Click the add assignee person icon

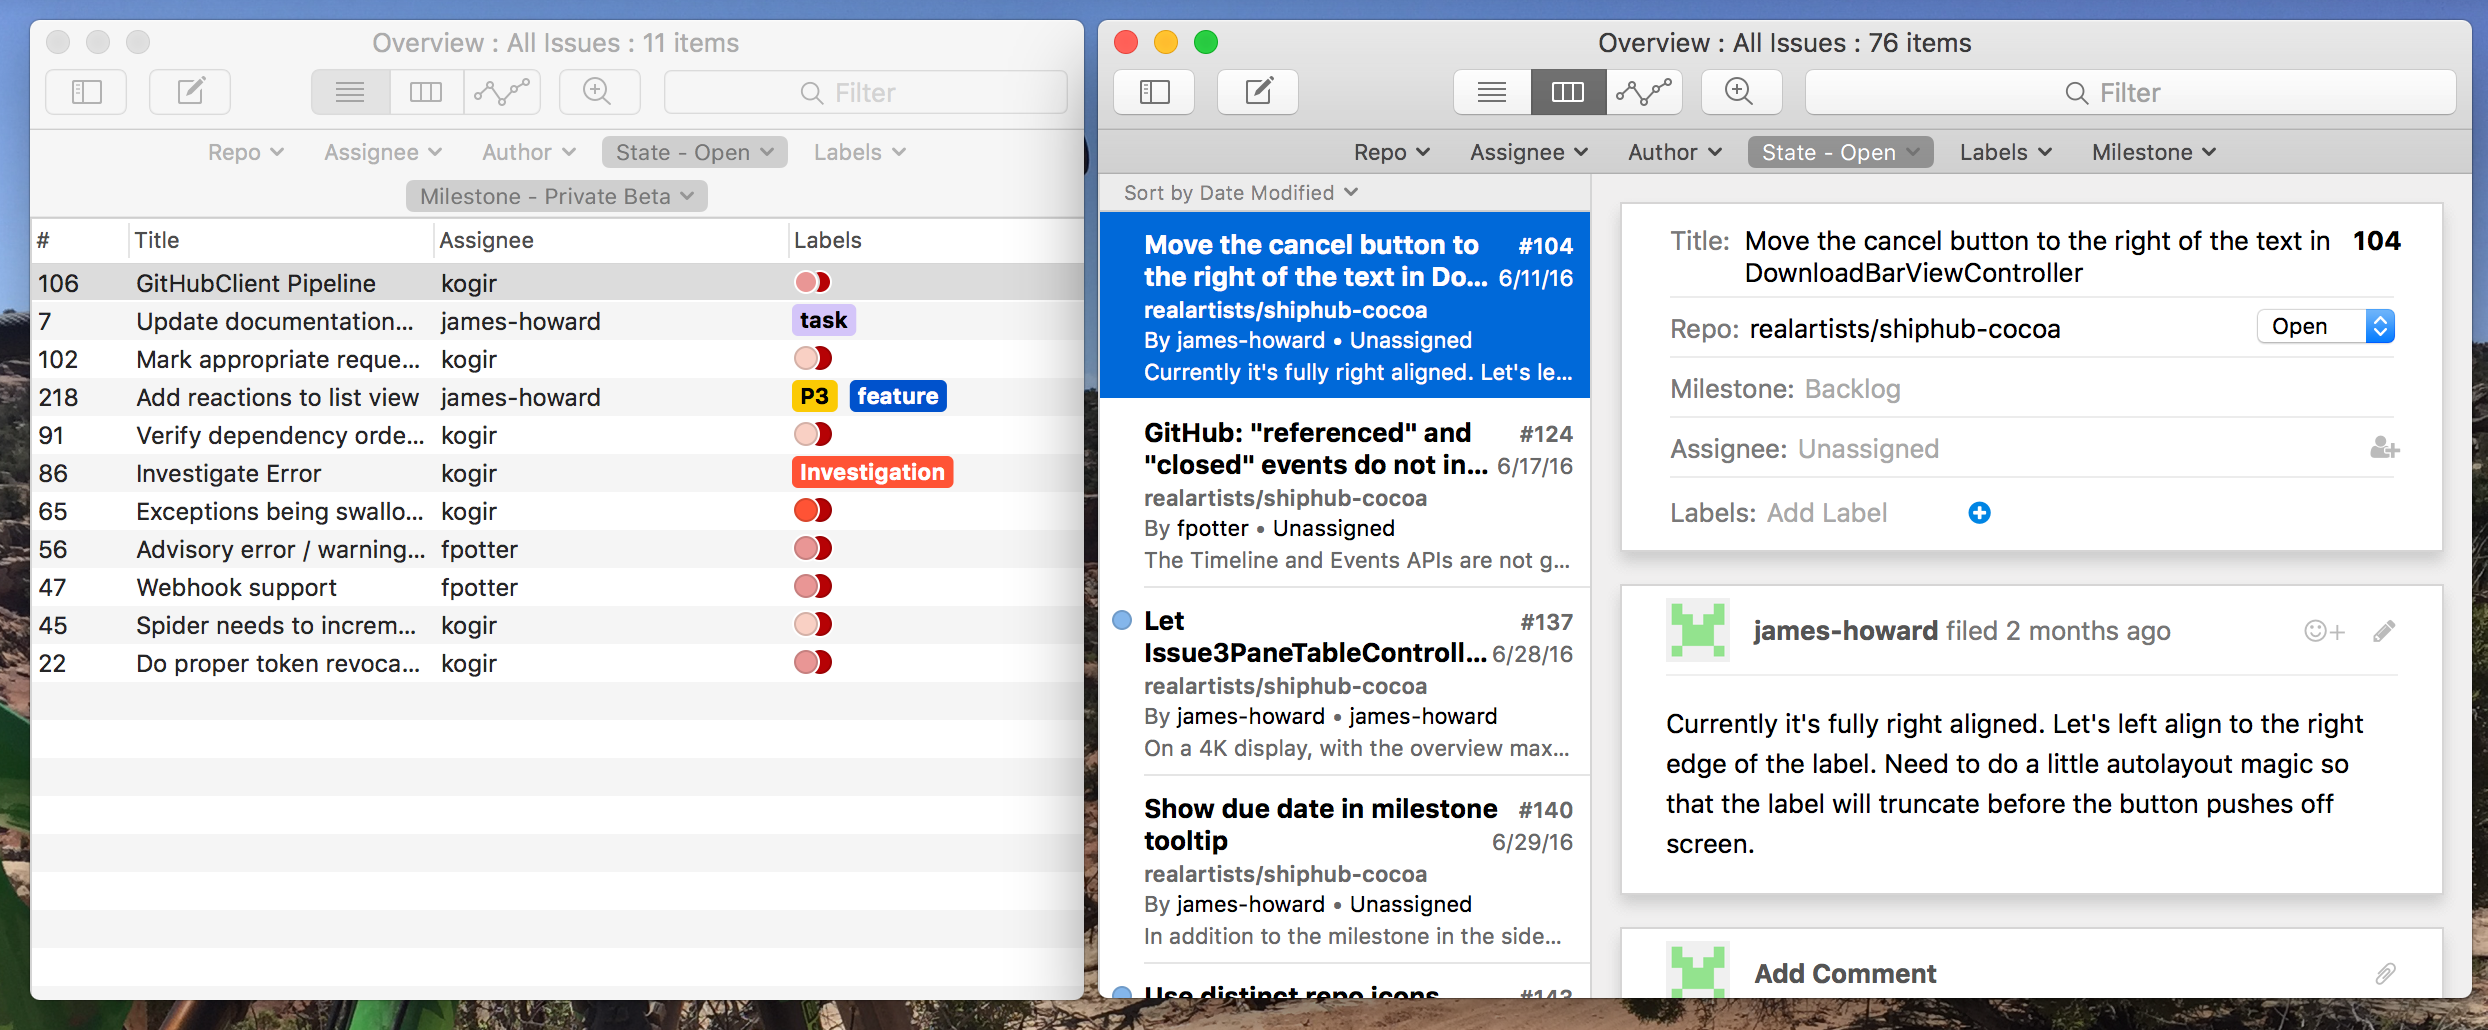(x=2384, y=449)
